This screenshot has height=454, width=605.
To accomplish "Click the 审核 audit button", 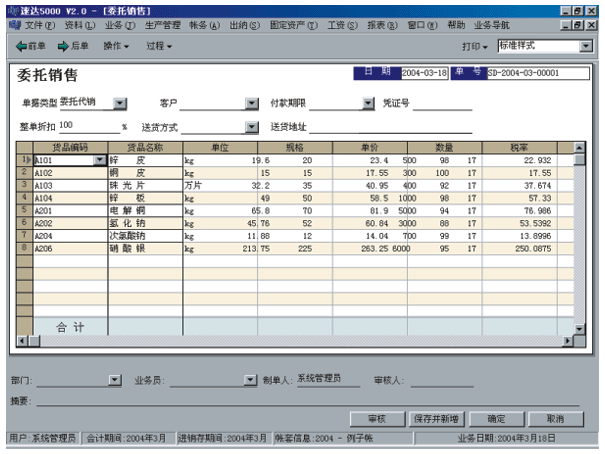I will click(376, 419).
